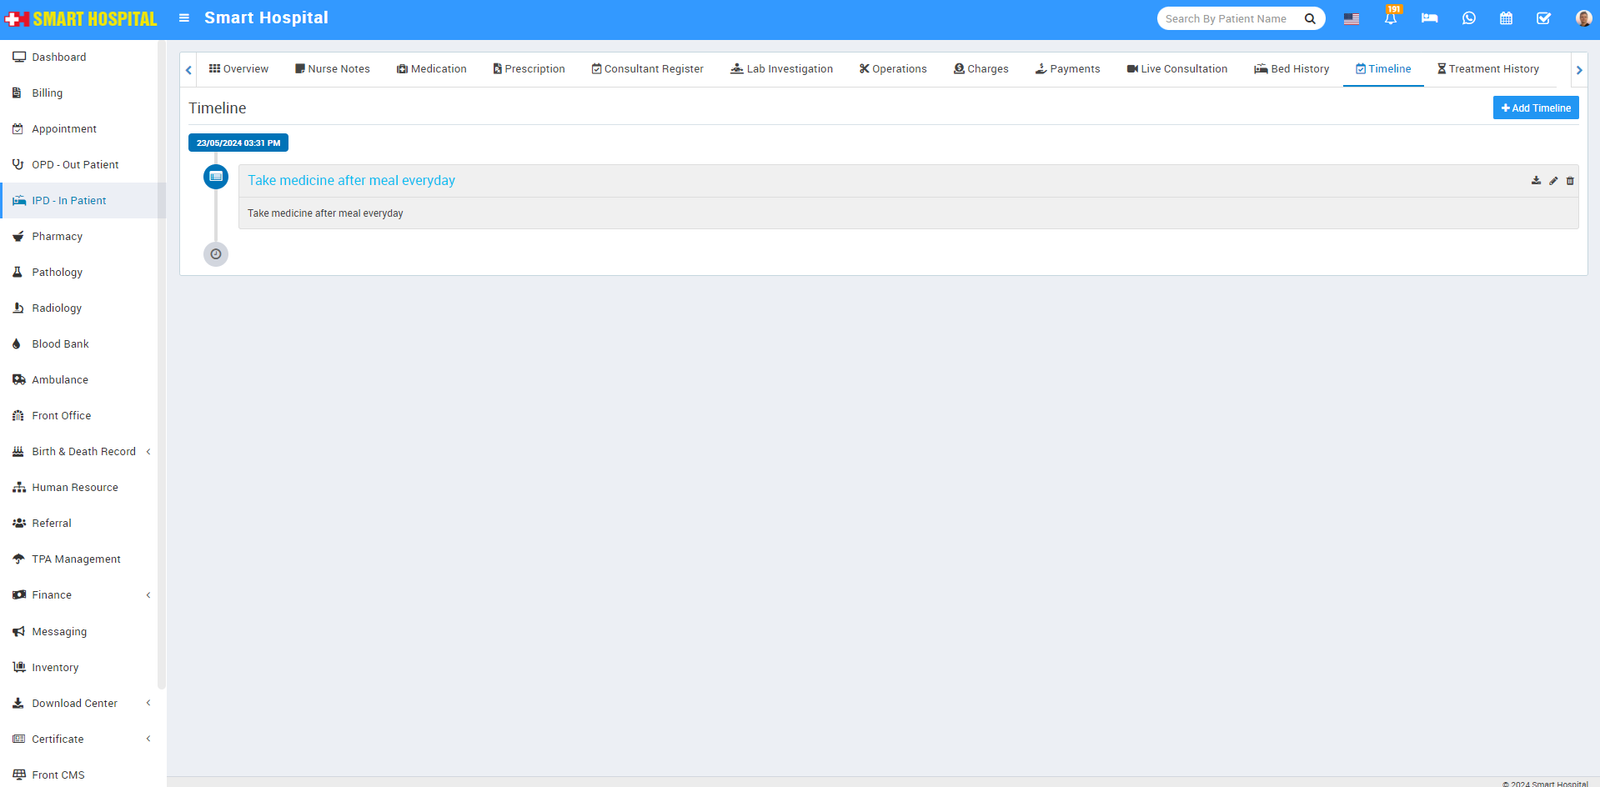Open the task checklist icon in header

point(1543,18)
